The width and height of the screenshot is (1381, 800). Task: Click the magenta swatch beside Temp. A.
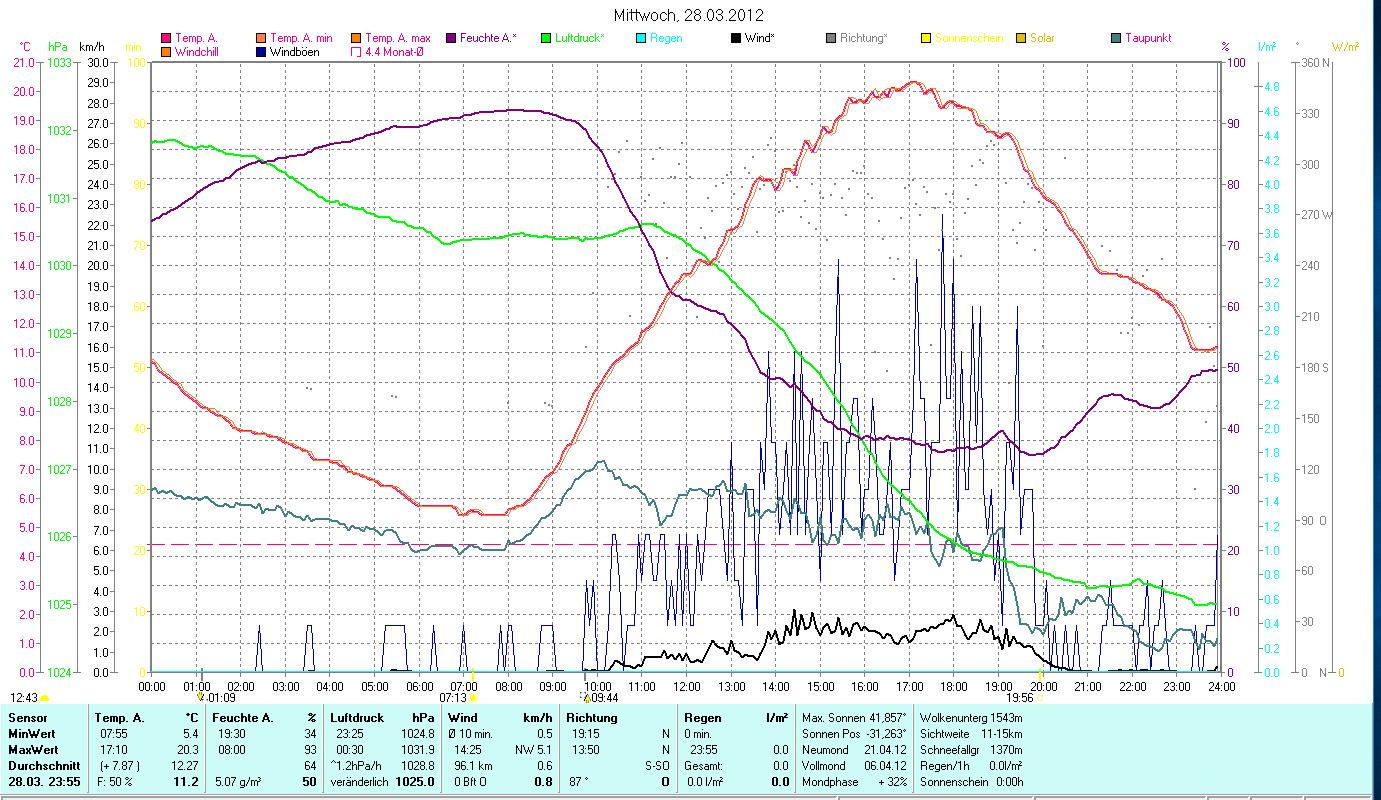click(166, 39)
